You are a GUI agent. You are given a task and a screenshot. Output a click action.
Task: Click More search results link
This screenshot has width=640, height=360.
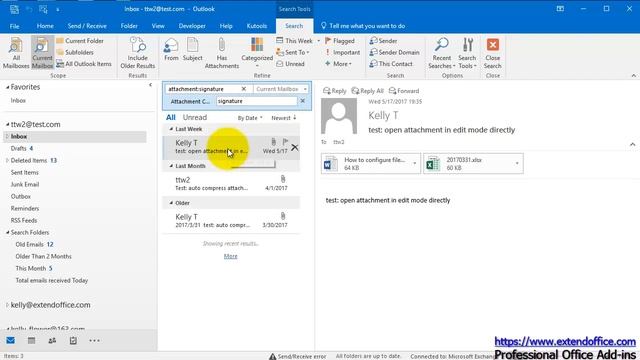coord(231,256)
